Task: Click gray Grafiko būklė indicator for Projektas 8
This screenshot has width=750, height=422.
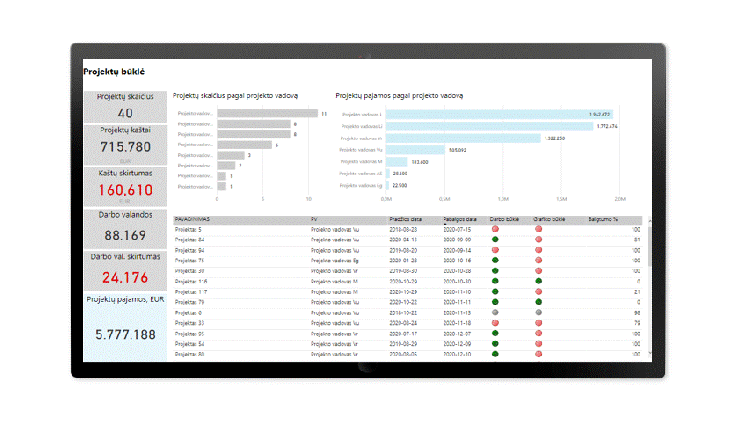Action: [539, 312]
